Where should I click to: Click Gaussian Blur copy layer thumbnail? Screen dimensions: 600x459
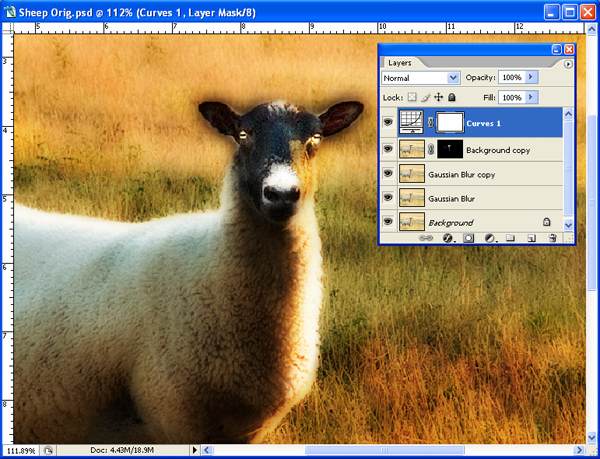411,174
